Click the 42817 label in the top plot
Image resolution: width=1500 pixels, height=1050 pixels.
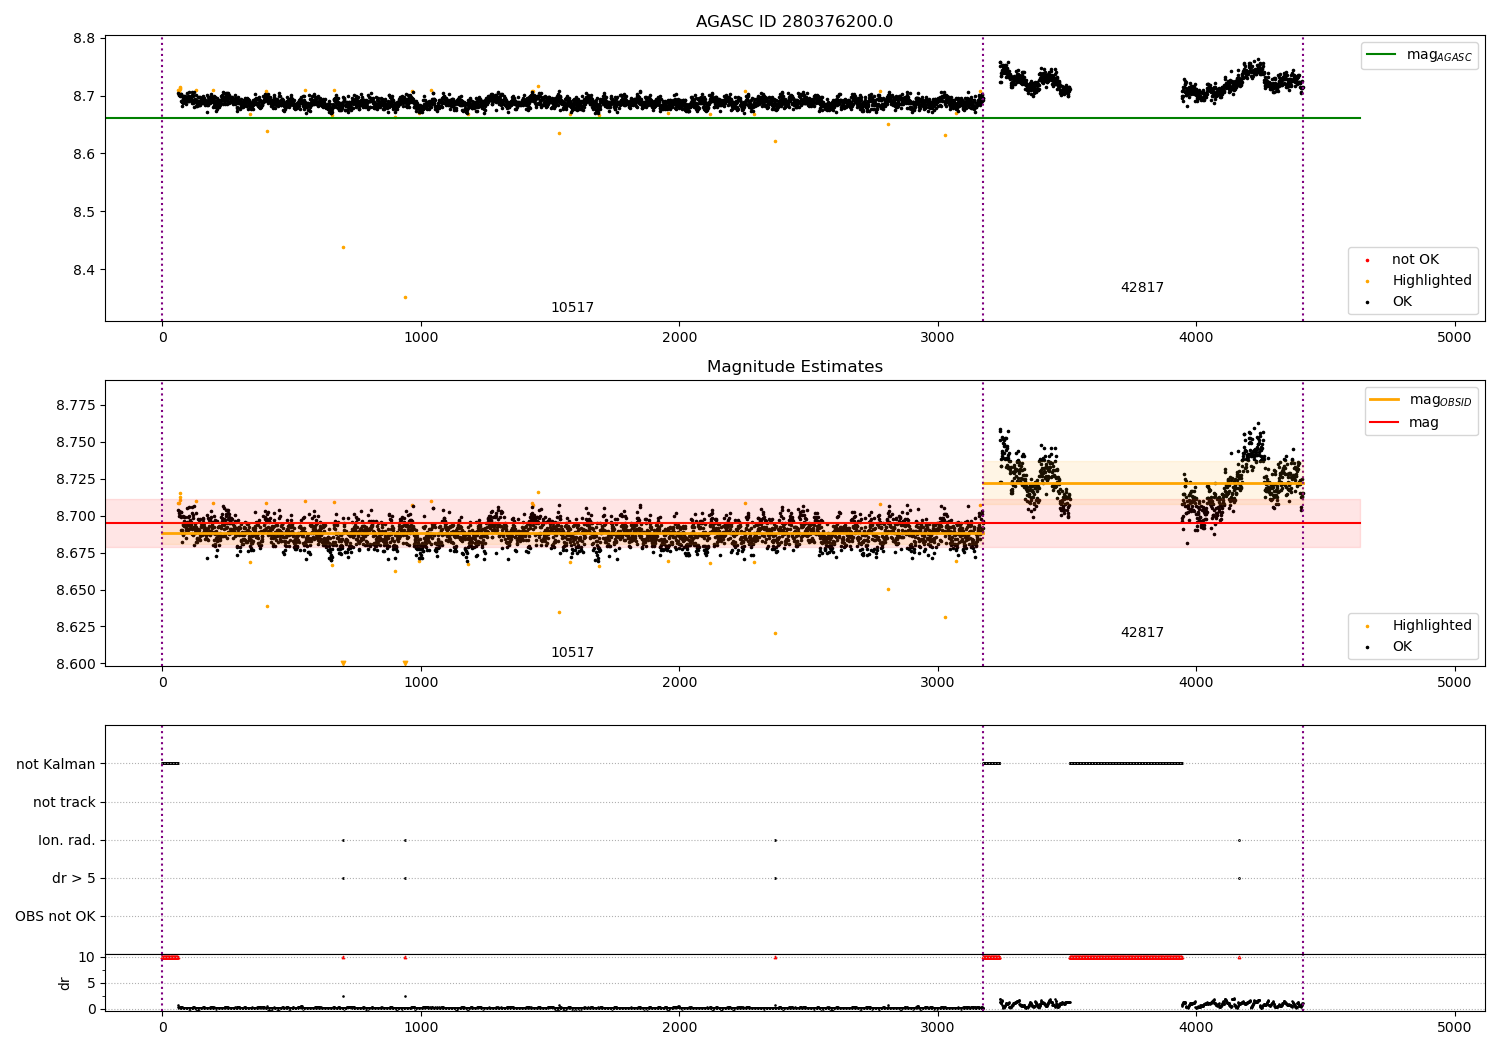tap(1142, 288)
